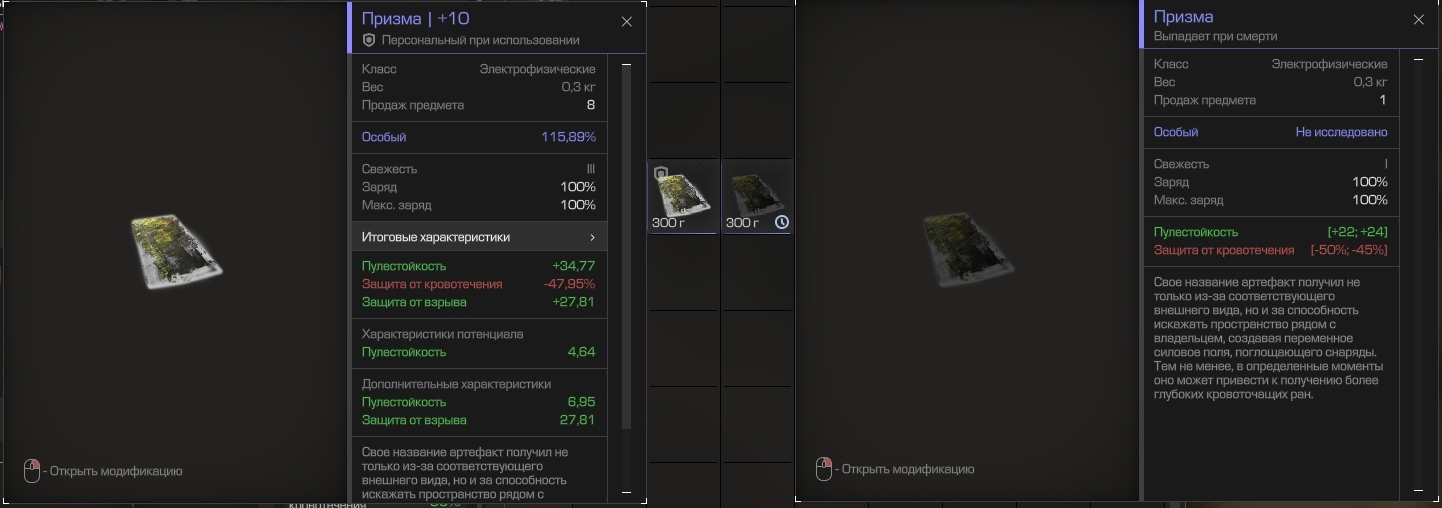Select the first 300 г Призма inventory slot

click(x=682, y=196)
